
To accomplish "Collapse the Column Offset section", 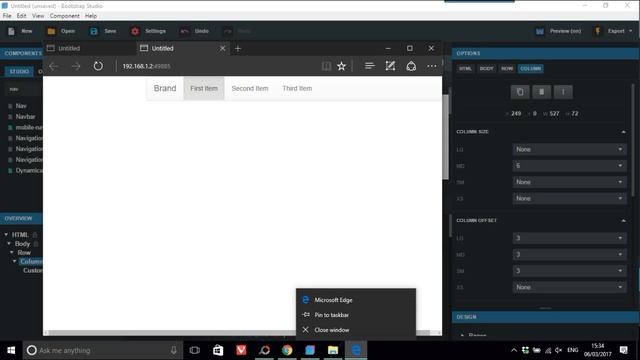I will pos(623,220).
